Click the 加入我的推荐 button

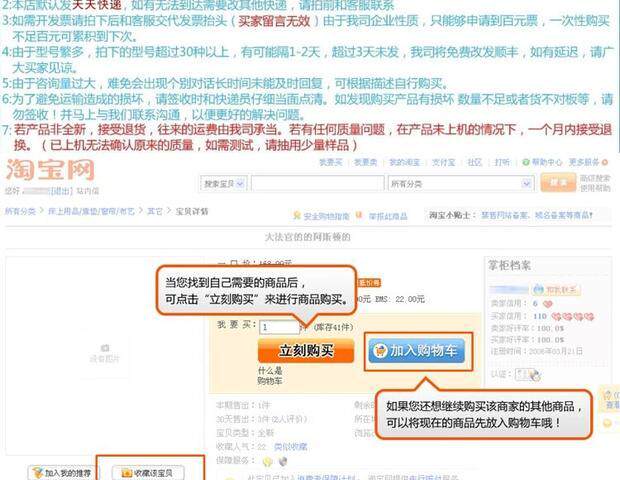pyautogui.click(x=62, y=473)
